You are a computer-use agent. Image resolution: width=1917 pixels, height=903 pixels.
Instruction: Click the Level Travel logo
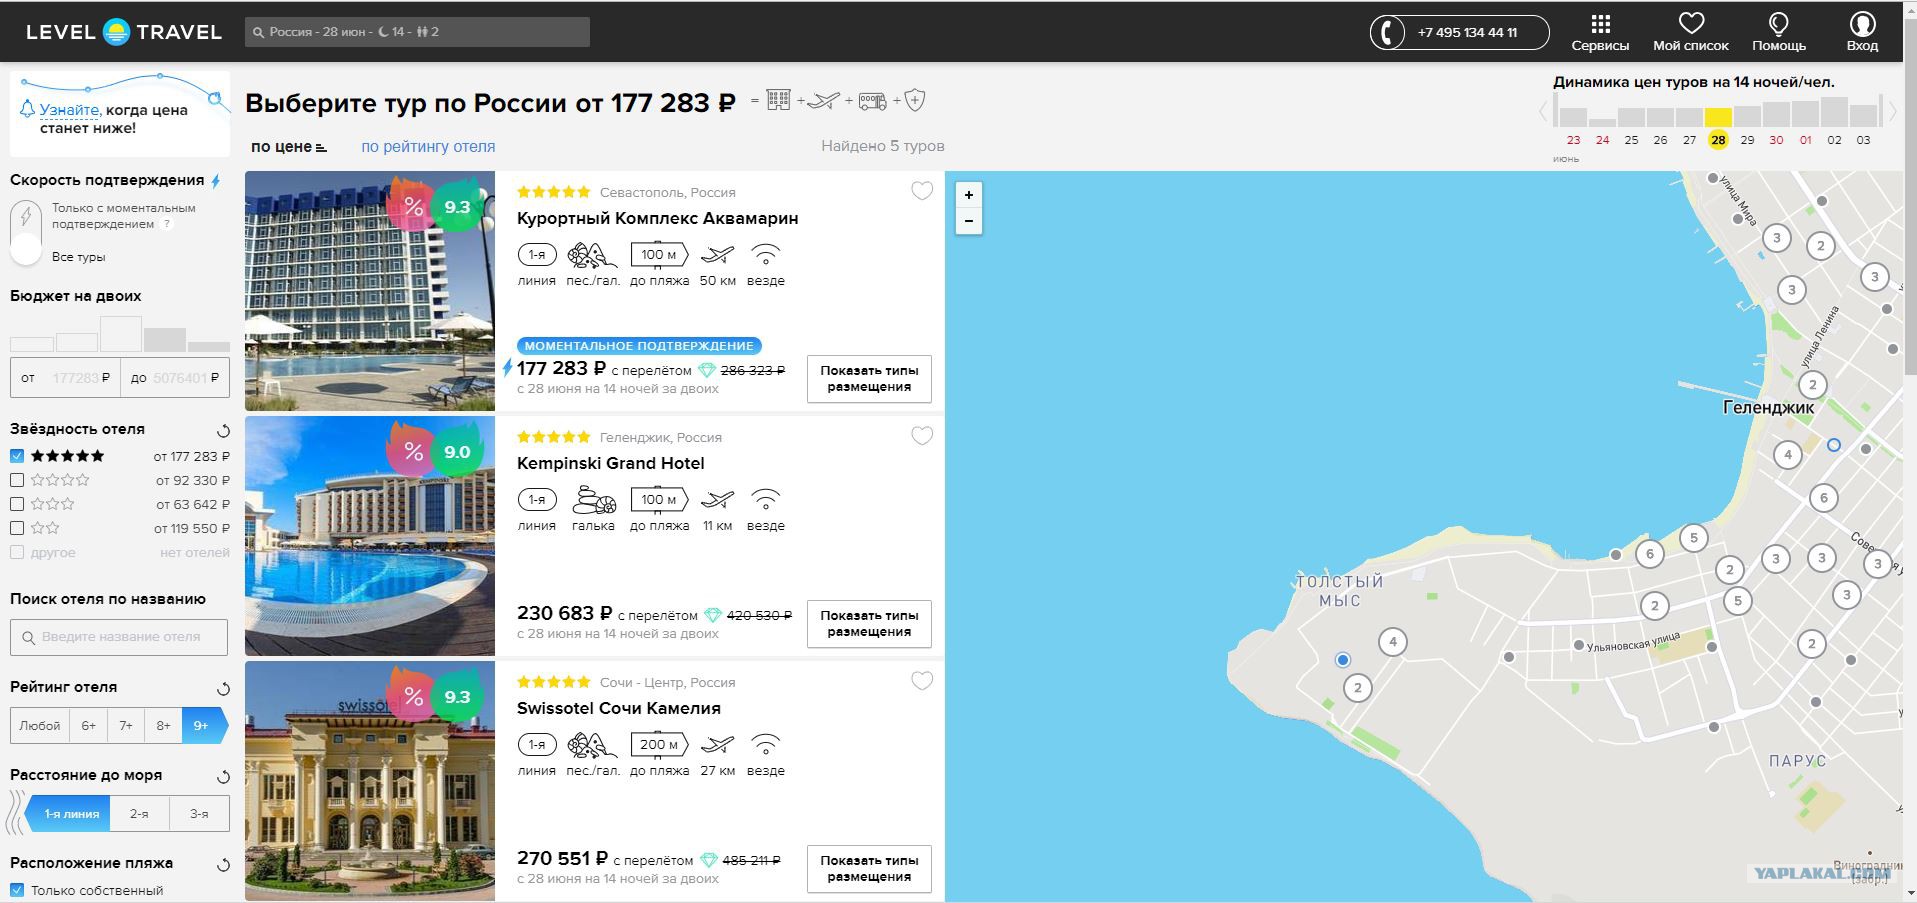(x=123, y=32)
